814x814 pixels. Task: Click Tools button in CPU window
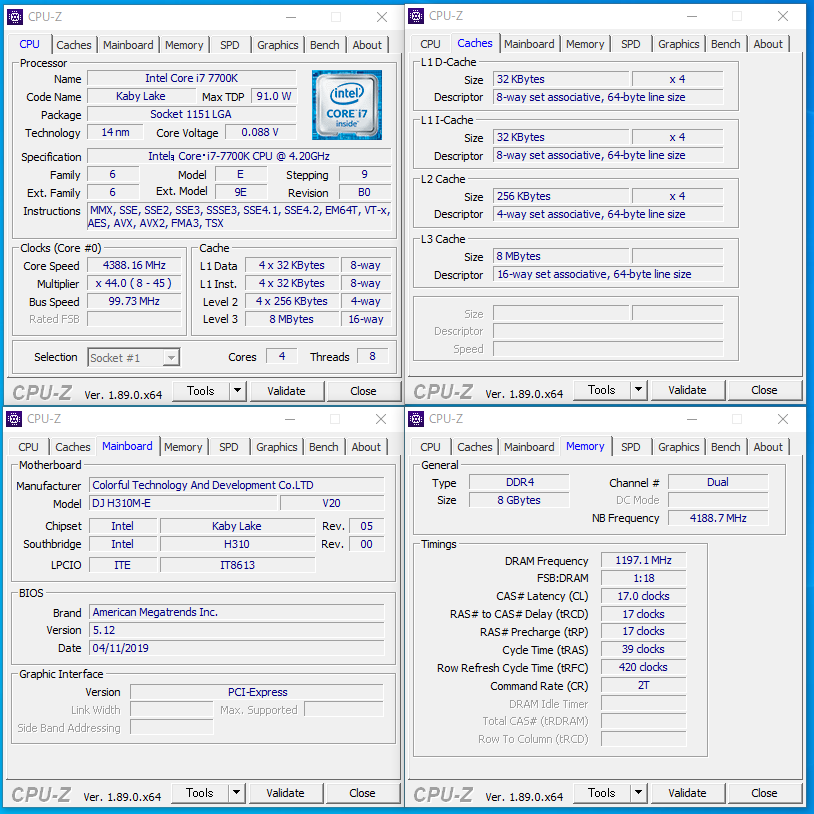tap(201, 390)
